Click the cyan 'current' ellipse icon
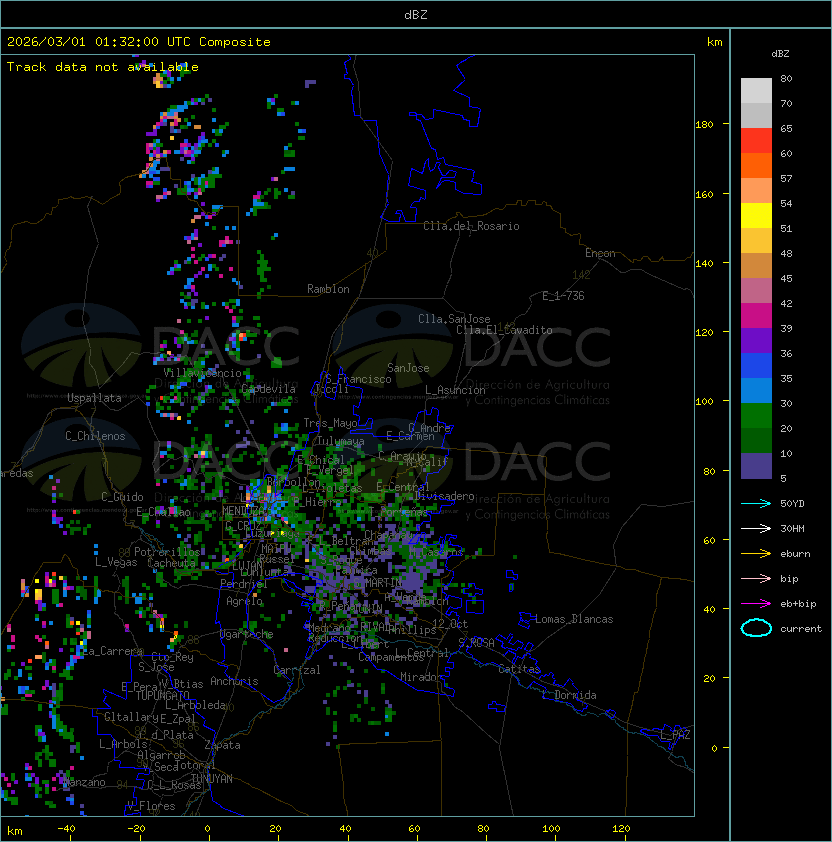Screen dimensions: 832x842 tap(756, 628)
